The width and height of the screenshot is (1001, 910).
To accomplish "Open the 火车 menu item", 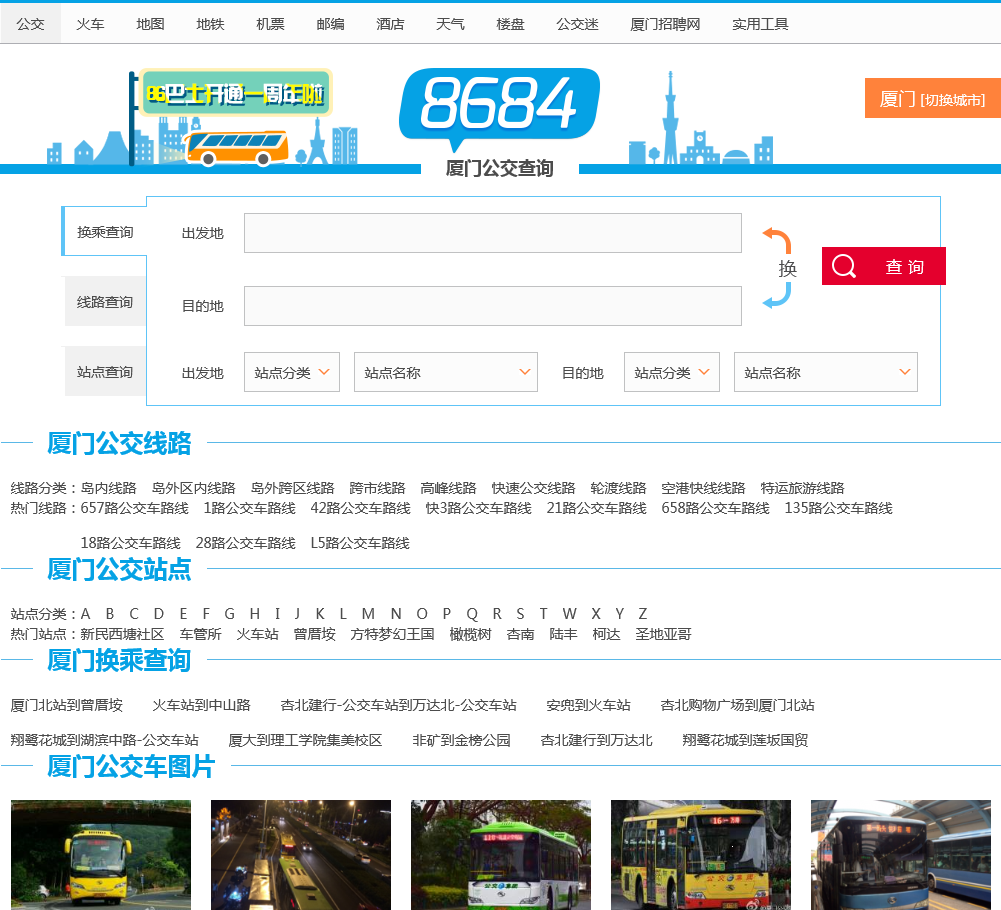I will pyautogui.click(x=90, y=24).
